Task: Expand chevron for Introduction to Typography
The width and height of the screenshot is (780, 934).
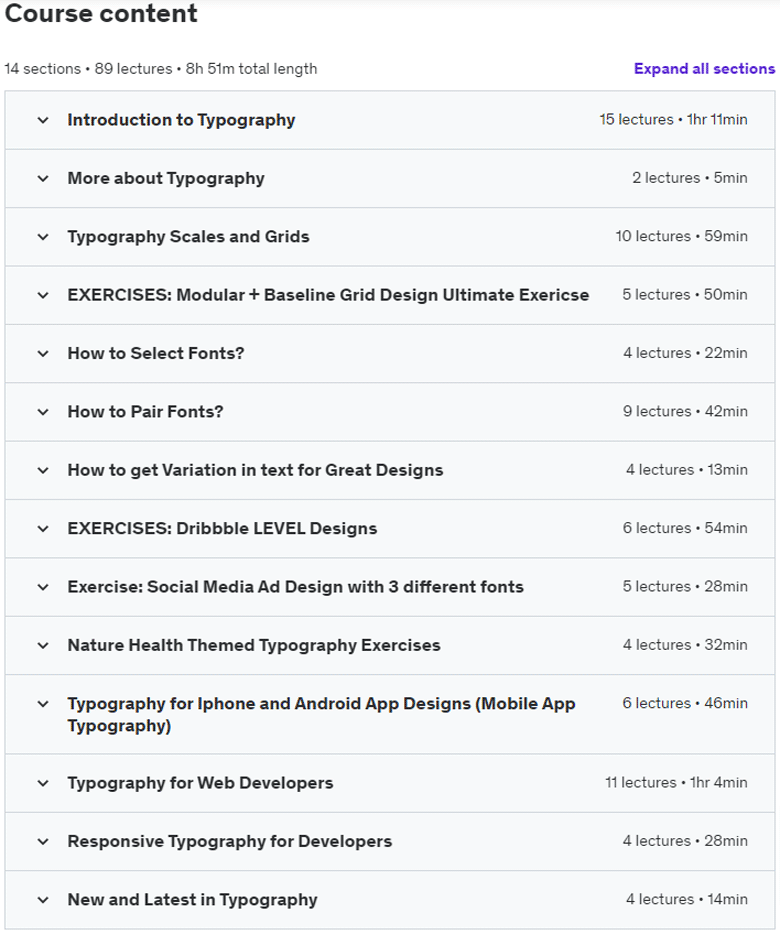Action: 43,120
